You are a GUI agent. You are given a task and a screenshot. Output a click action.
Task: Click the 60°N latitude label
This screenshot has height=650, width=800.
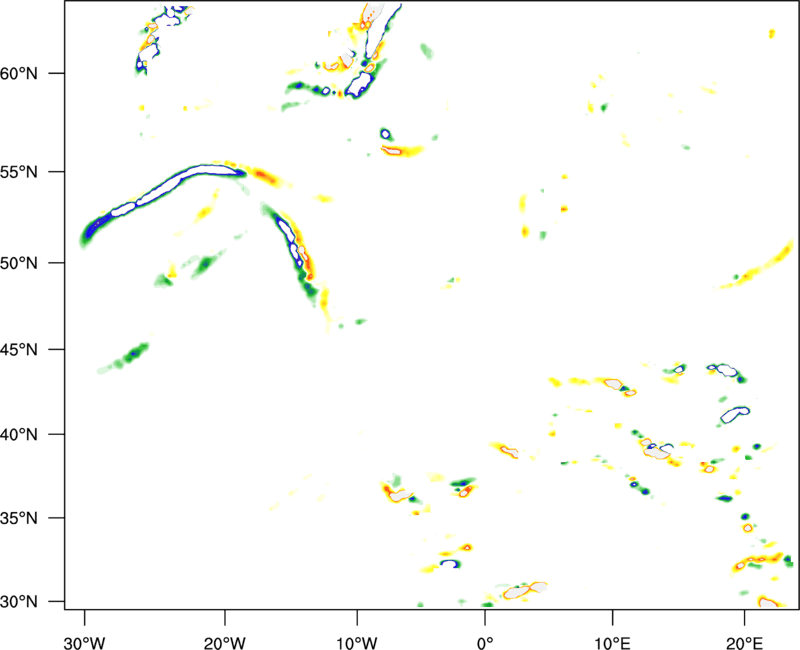19,73
